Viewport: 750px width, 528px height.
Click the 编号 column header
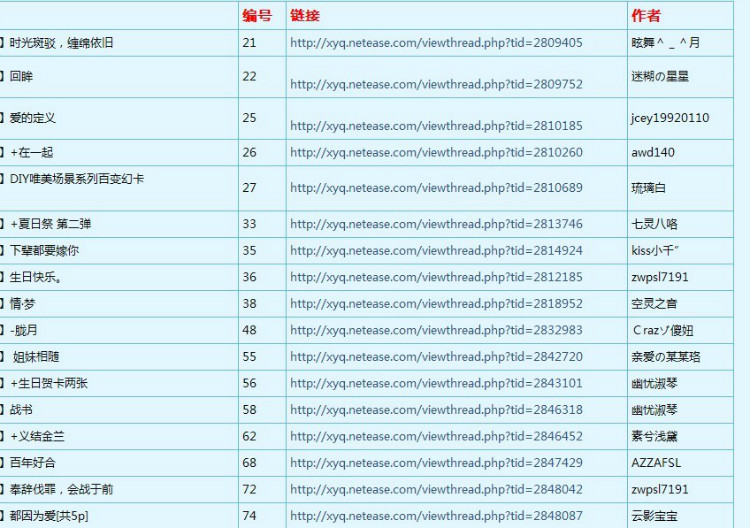tap(257, 16)
